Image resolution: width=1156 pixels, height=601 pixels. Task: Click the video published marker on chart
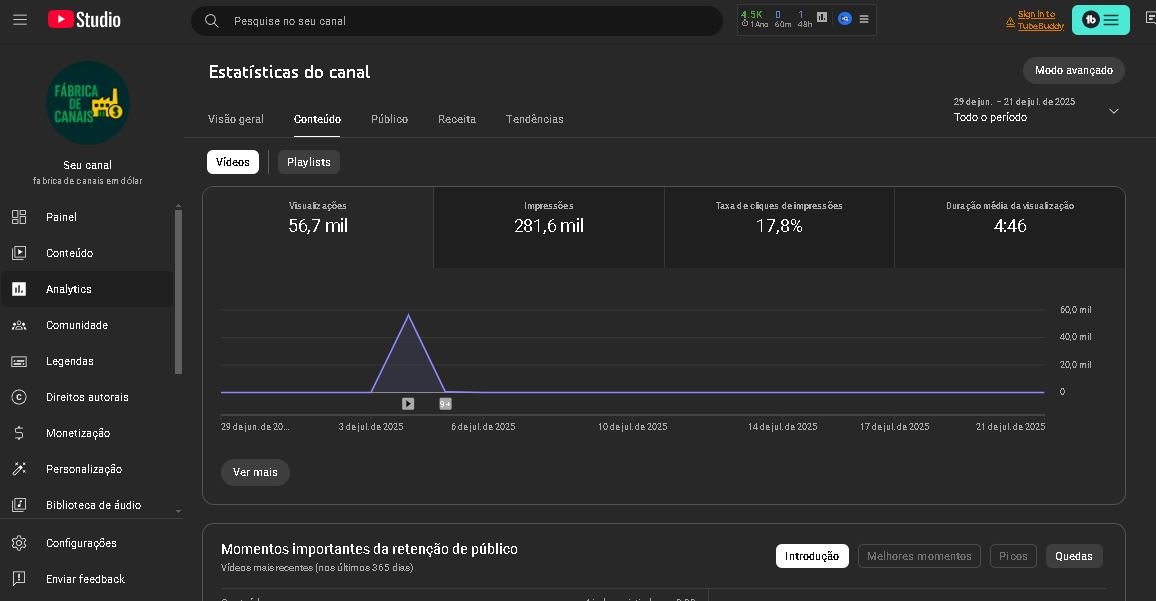pyautogui.click(x=408, y=403)
